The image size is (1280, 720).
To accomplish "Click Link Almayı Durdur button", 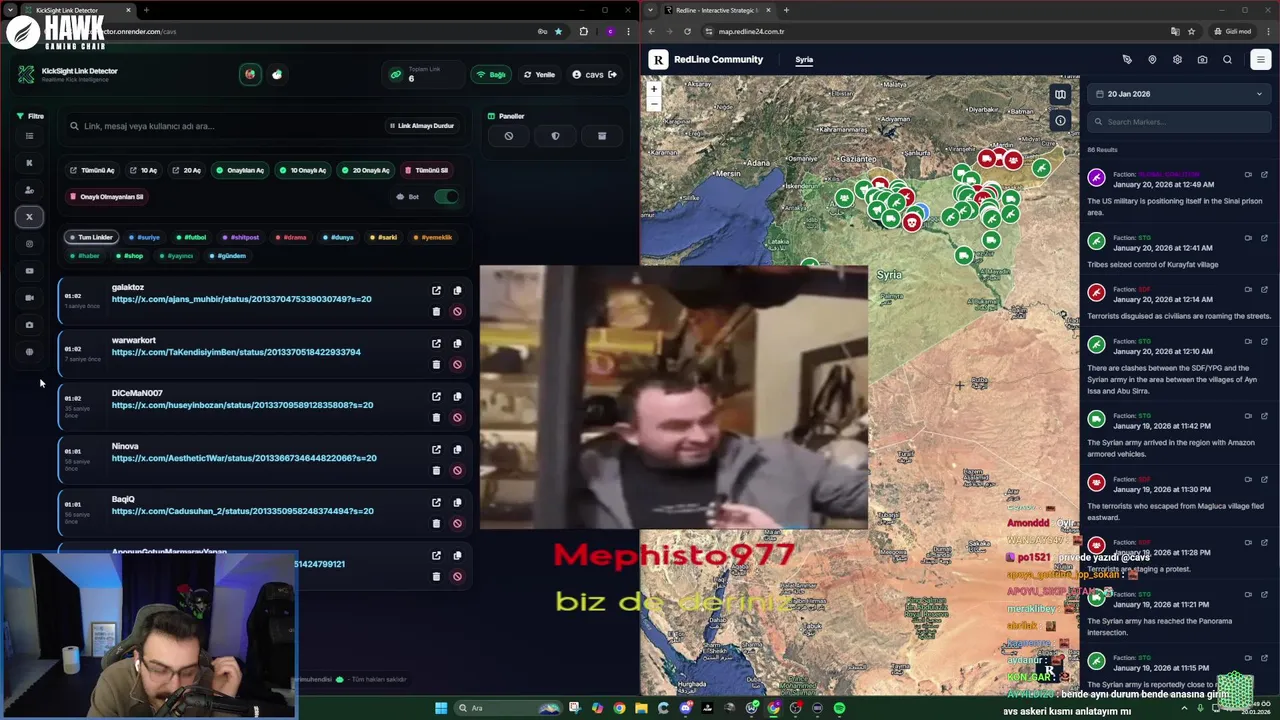I will pyautogui.click(x=421, y=126).
